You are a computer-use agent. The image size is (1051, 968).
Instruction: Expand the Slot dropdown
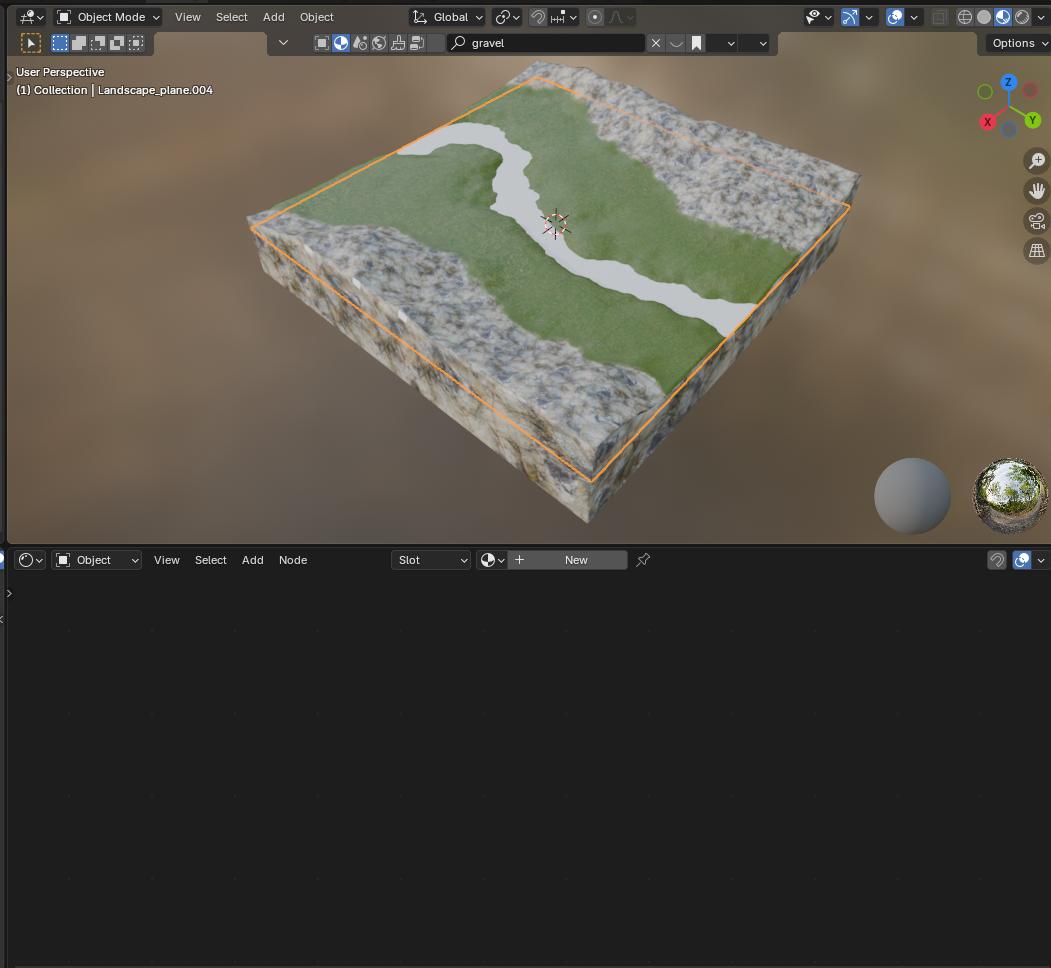(x=431, y=560)
